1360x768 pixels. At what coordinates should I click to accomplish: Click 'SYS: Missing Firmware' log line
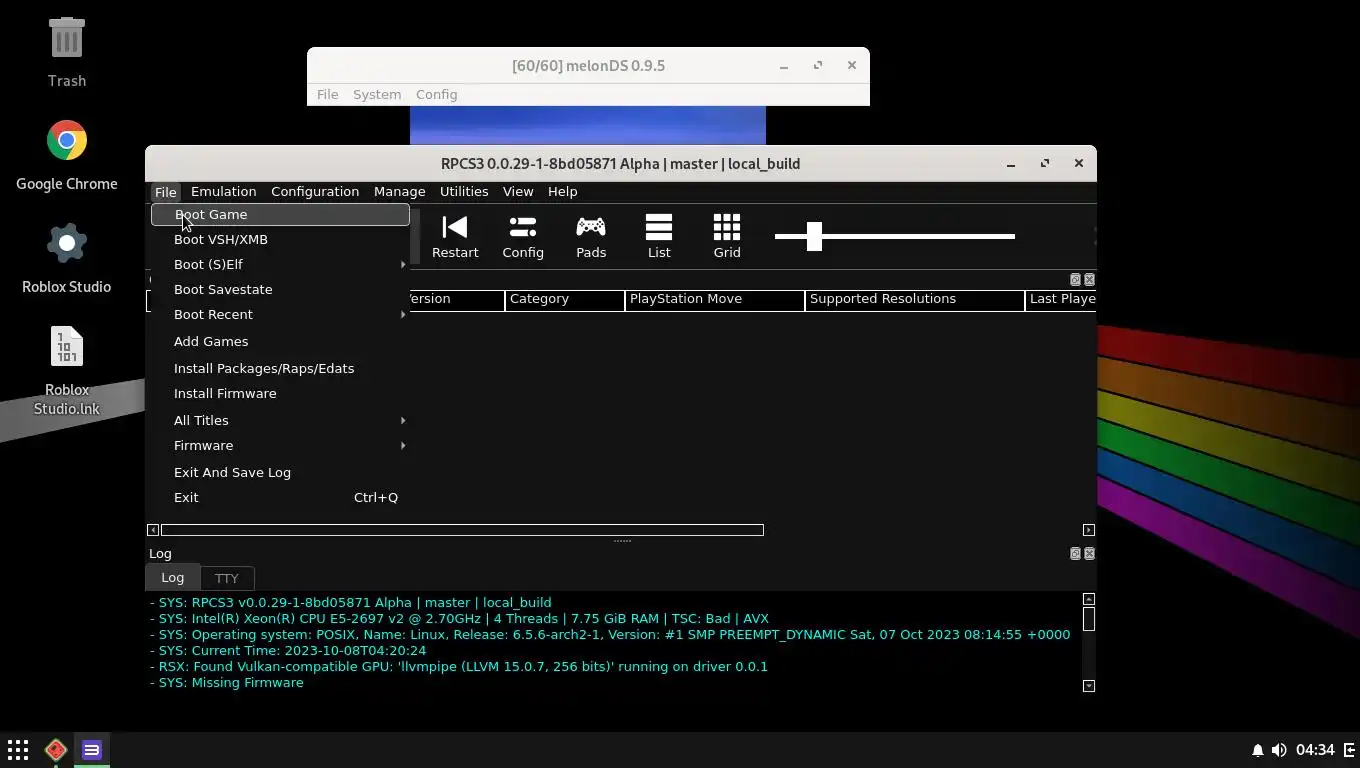pos(227,683)
